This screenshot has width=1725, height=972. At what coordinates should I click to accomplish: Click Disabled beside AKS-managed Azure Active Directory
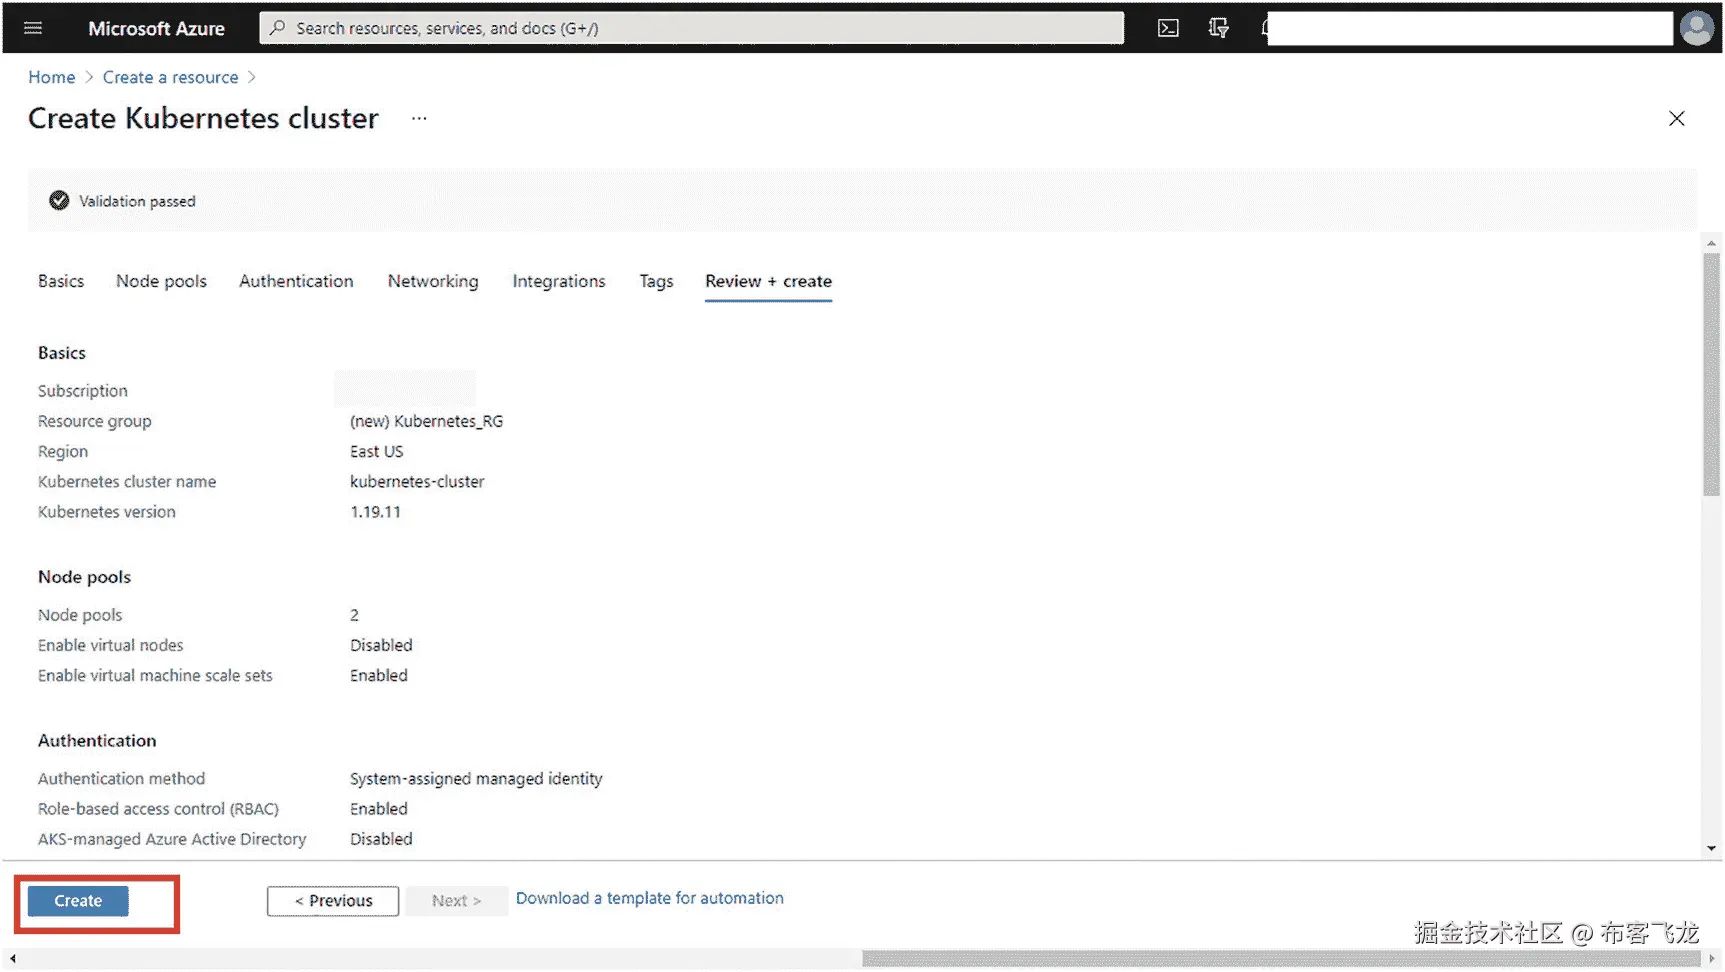tap(381, 838)
